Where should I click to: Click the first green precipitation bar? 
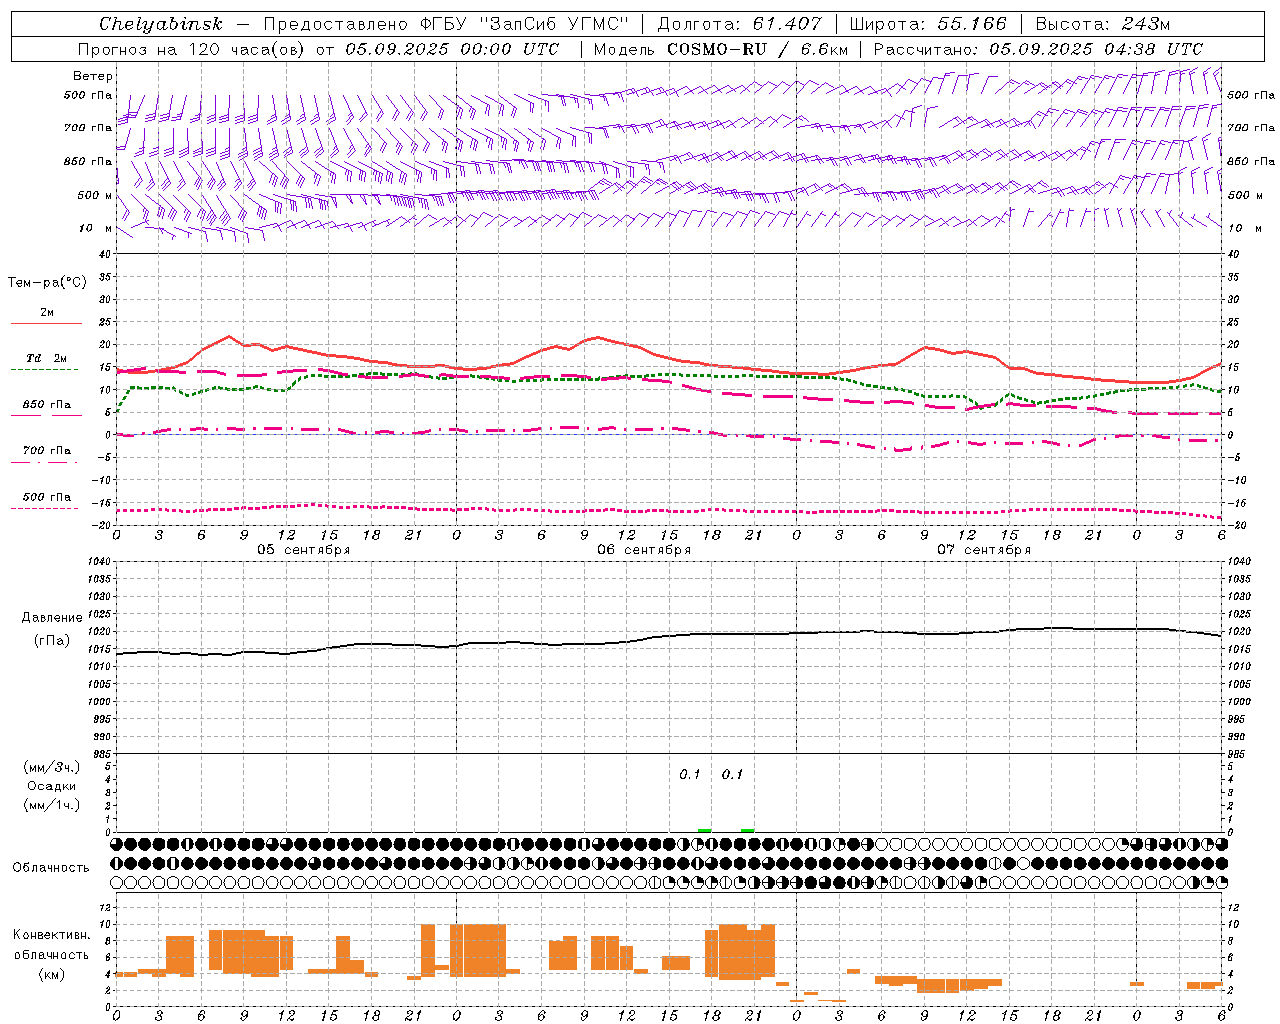coord(705,830)
